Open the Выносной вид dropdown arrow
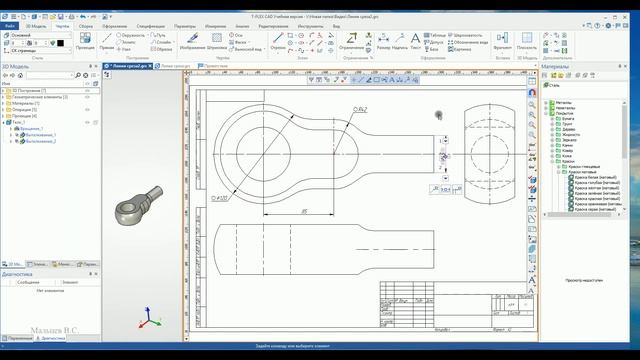 [x=264, y=49]
